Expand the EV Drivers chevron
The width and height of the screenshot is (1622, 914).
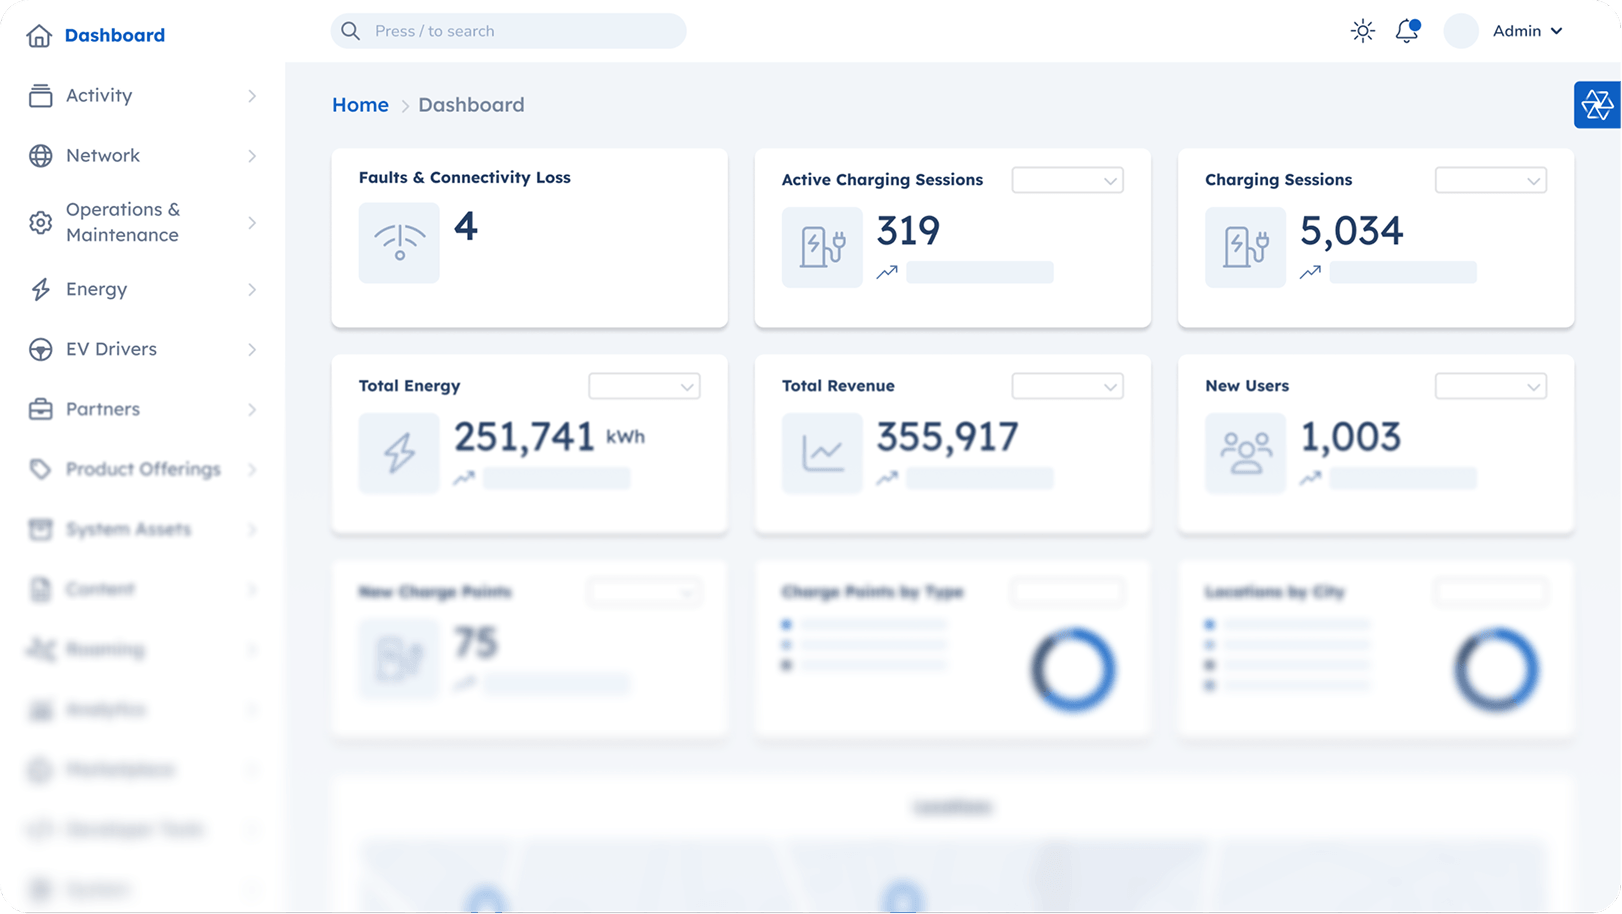[252, 350]
